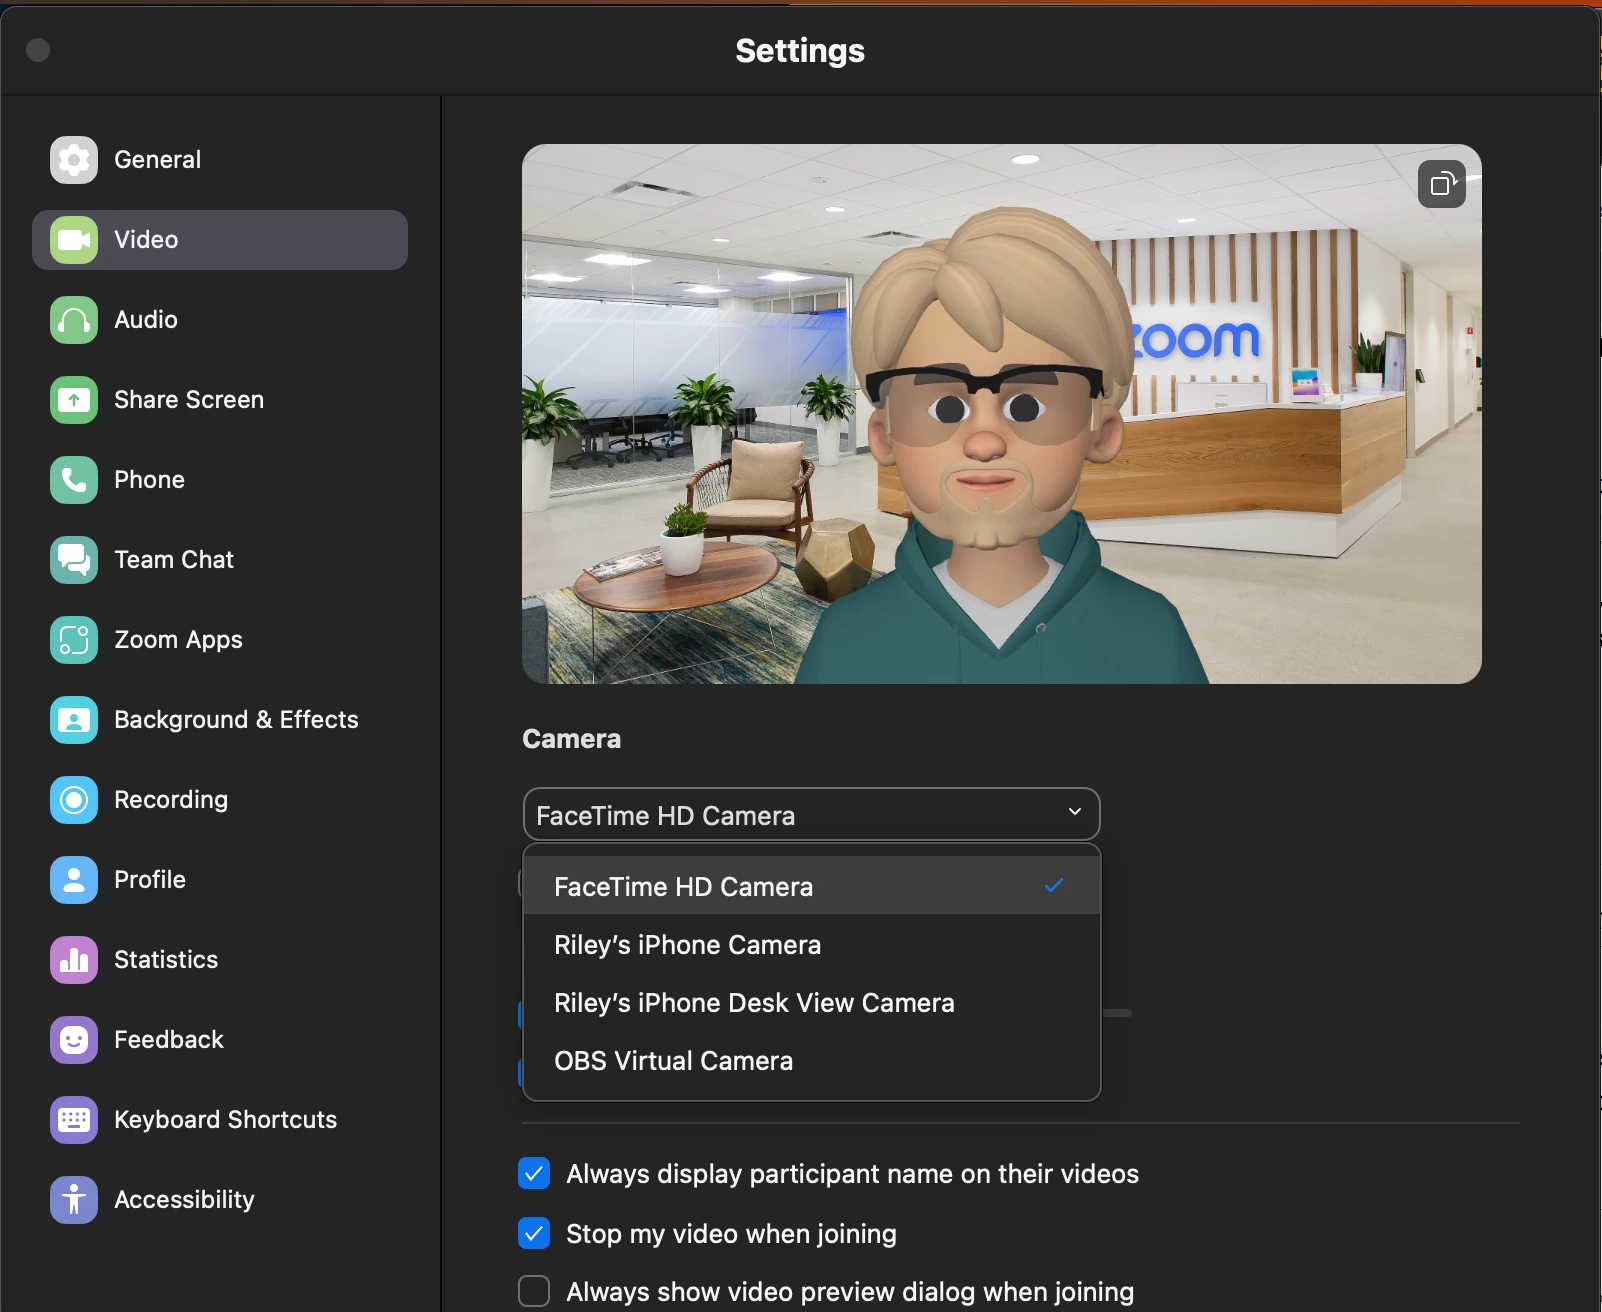
Task: Uncheck Stop my video when joining
Action: click(534, 1233)
